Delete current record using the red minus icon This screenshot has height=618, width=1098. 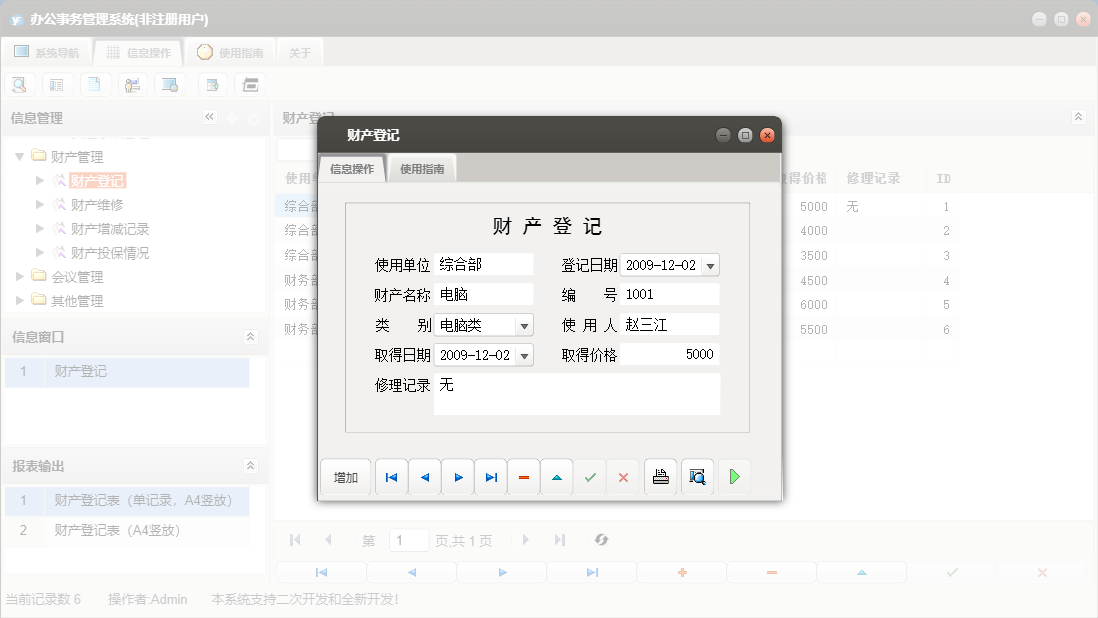coord(523,477)
